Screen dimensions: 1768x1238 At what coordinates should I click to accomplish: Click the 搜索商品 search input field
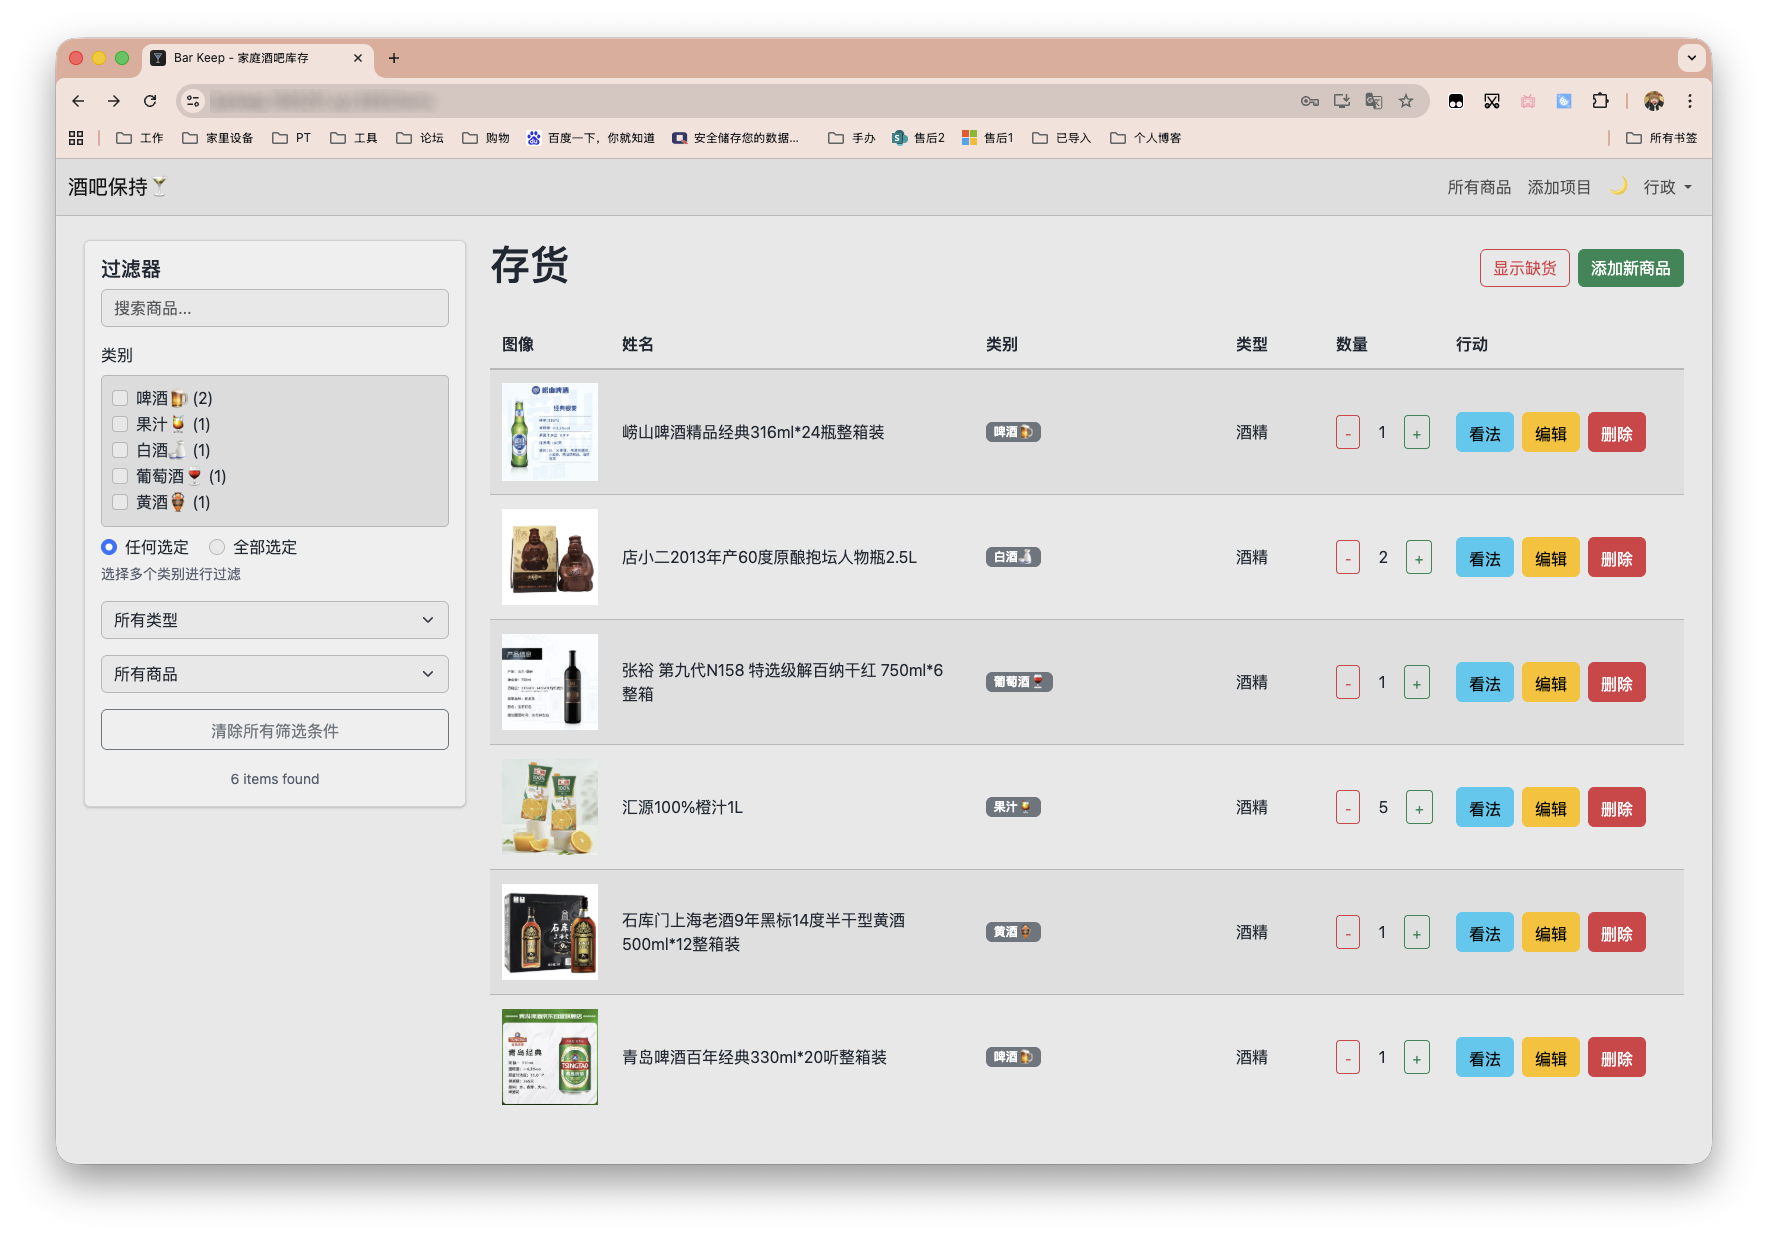pyautogui.click(x=274, y=307)
